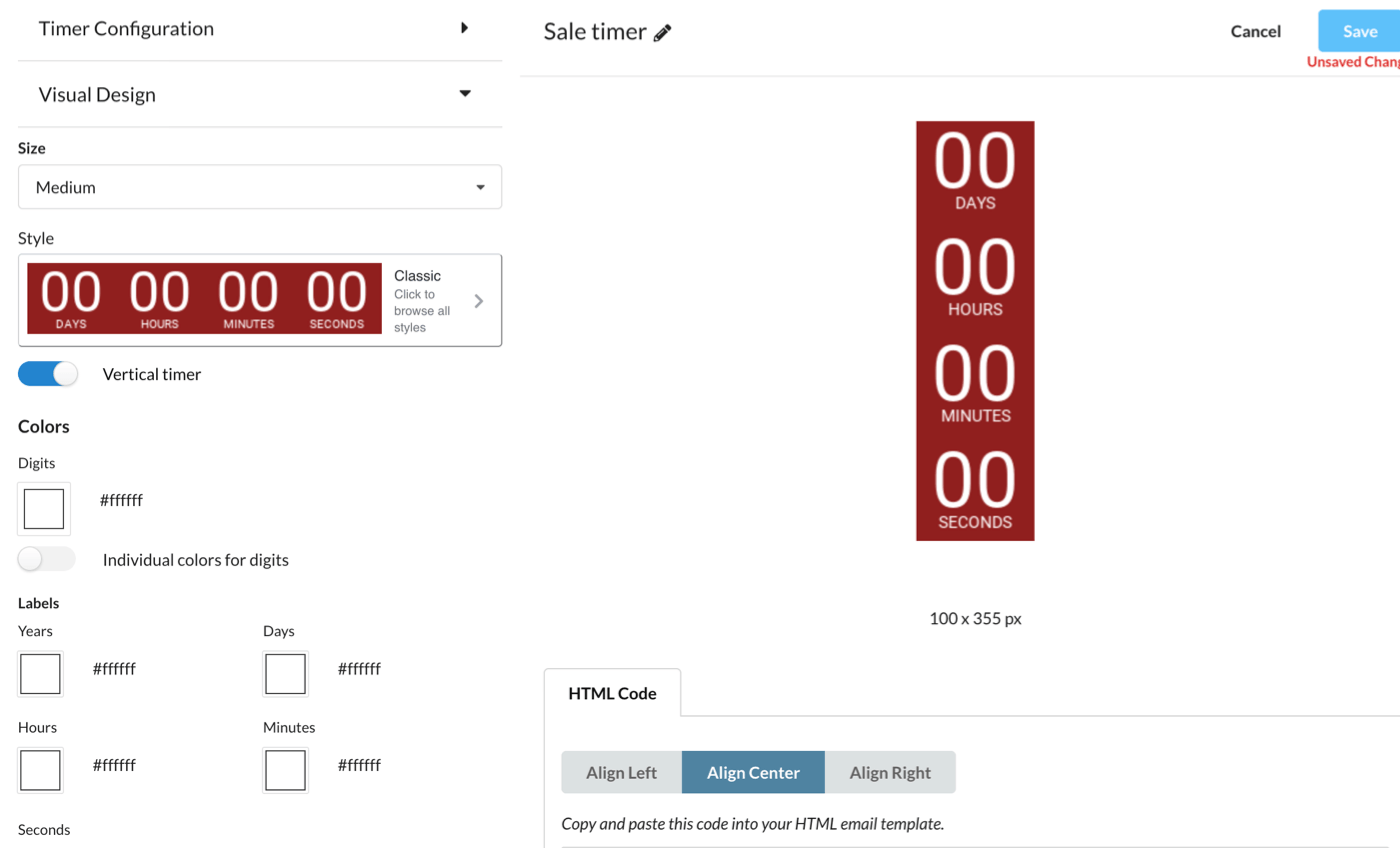
Task: Click the Years hex color value
Action: click(x=114, y=669)
